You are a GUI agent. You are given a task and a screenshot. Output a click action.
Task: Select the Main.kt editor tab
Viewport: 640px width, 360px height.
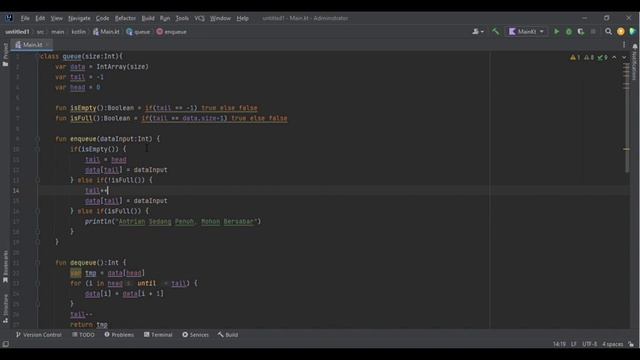(32, 44)
